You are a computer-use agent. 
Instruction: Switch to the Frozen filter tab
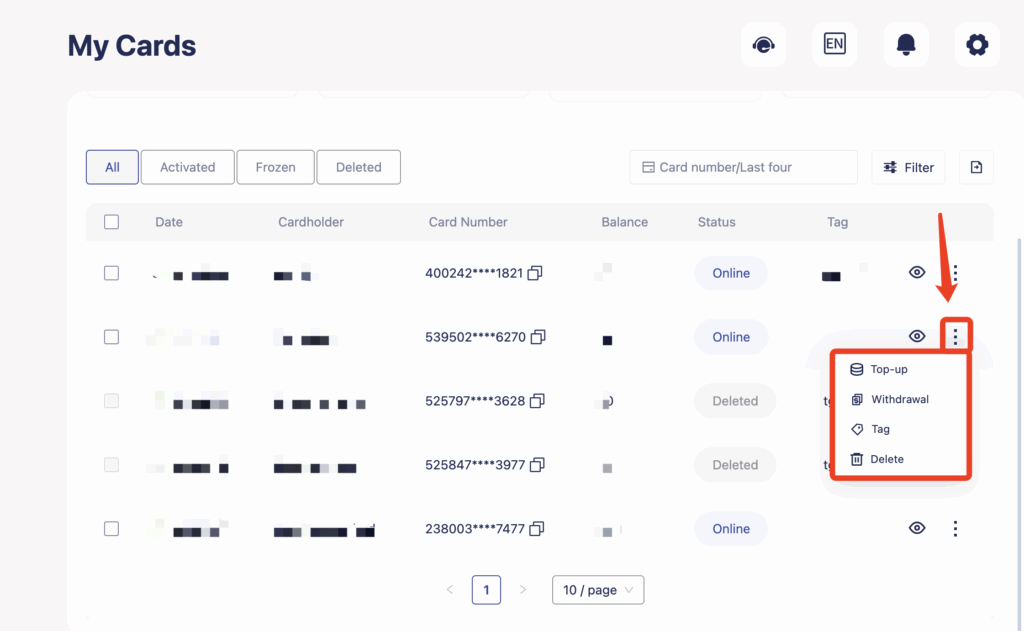click(x=275, y=167)
